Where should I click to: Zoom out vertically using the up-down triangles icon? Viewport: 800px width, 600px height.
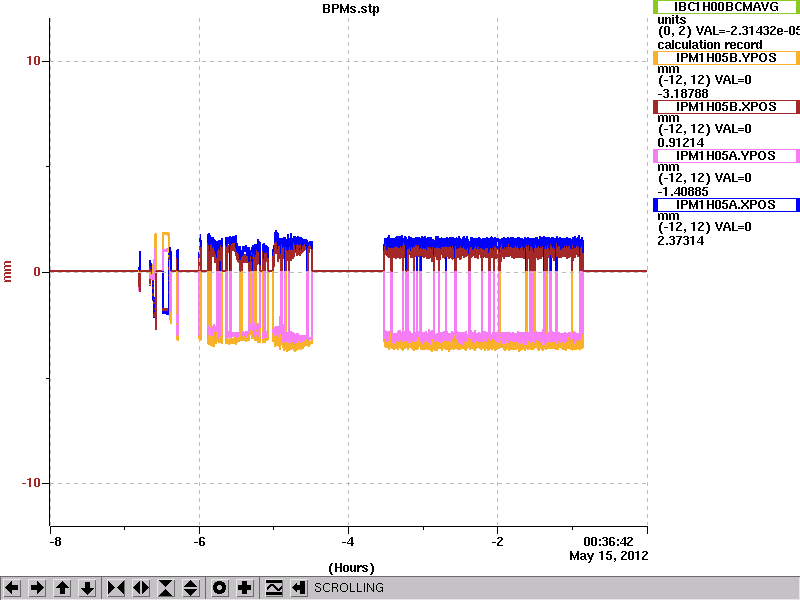click(x=191, y=588)
